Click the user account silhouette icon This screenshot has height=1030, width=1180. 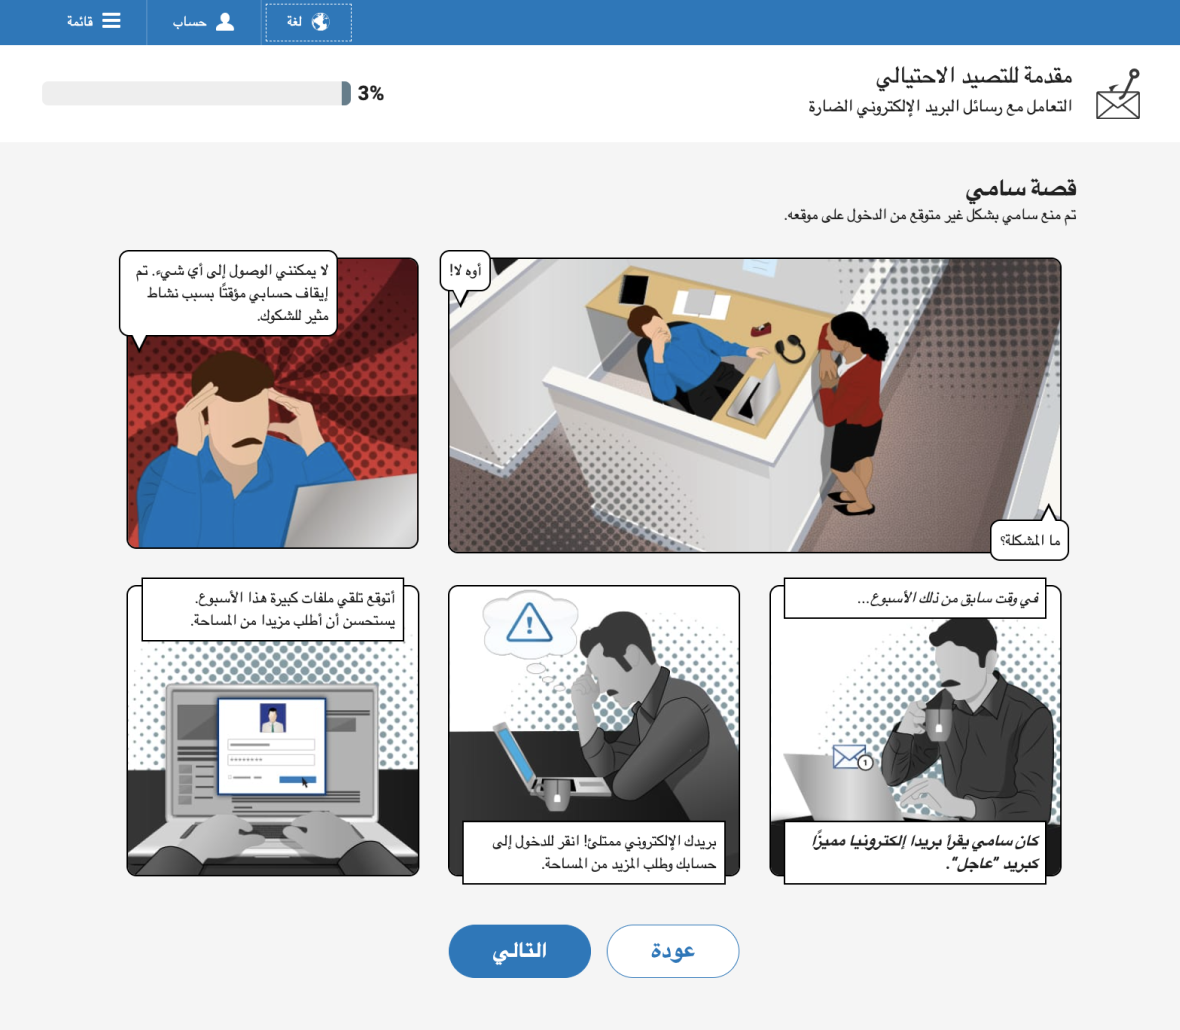tap(224, 22)
